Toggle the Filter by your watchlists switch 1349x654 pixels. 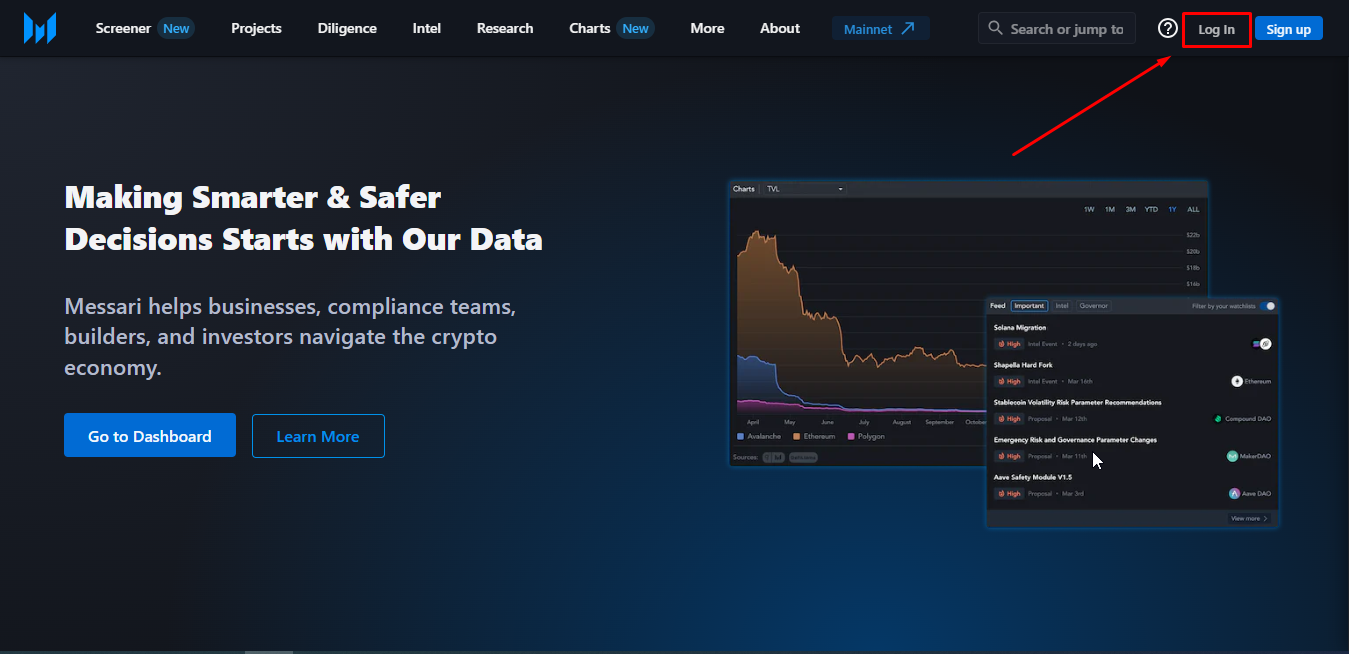click(1268, 306)
